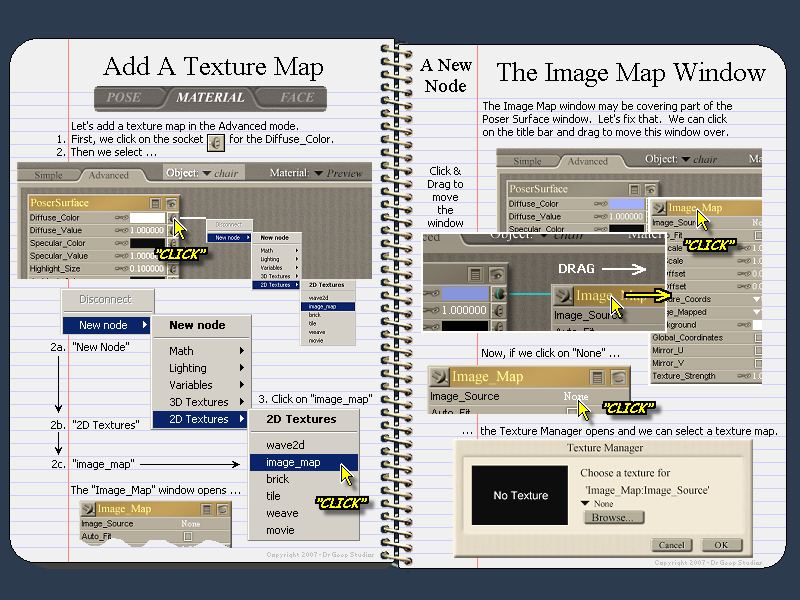
Task: Check the Mirror_V option
Action: point(756,363)
